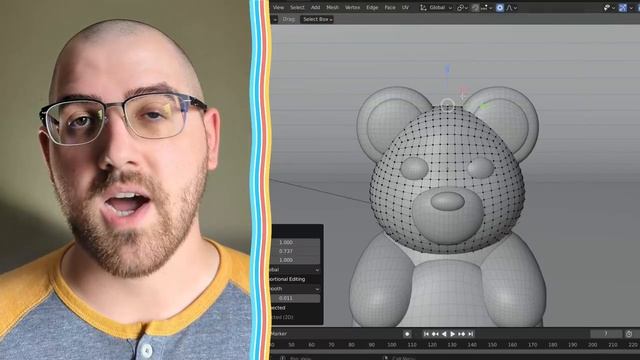The image size is (640, 360).
Task: Click frame 150 on the timeline ruler
Action: [492, 345]
